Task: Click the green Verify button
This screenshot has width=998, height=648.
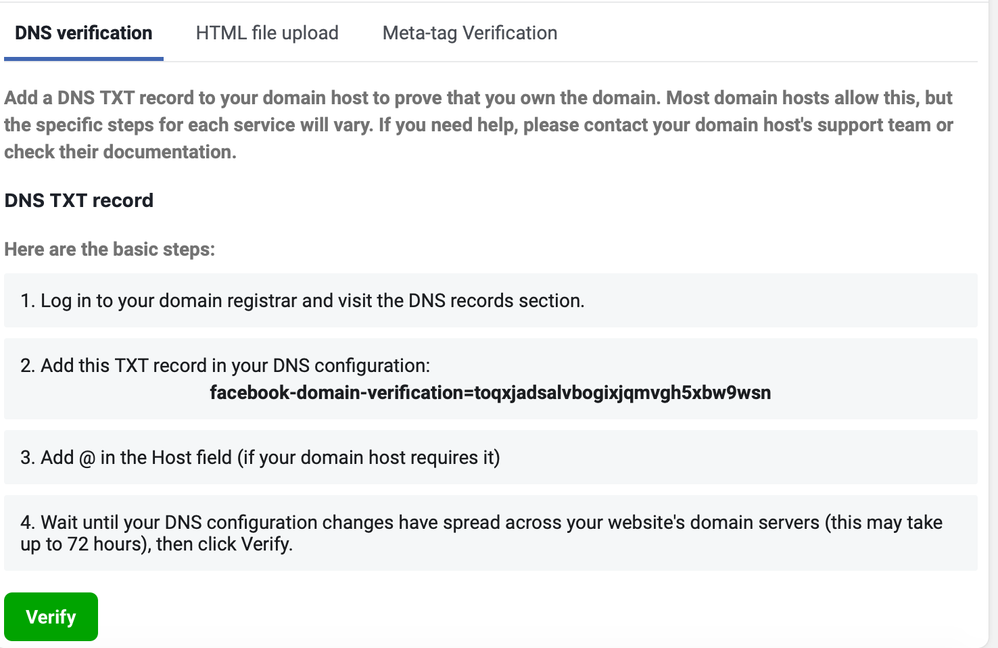Action: click(50, 616)
